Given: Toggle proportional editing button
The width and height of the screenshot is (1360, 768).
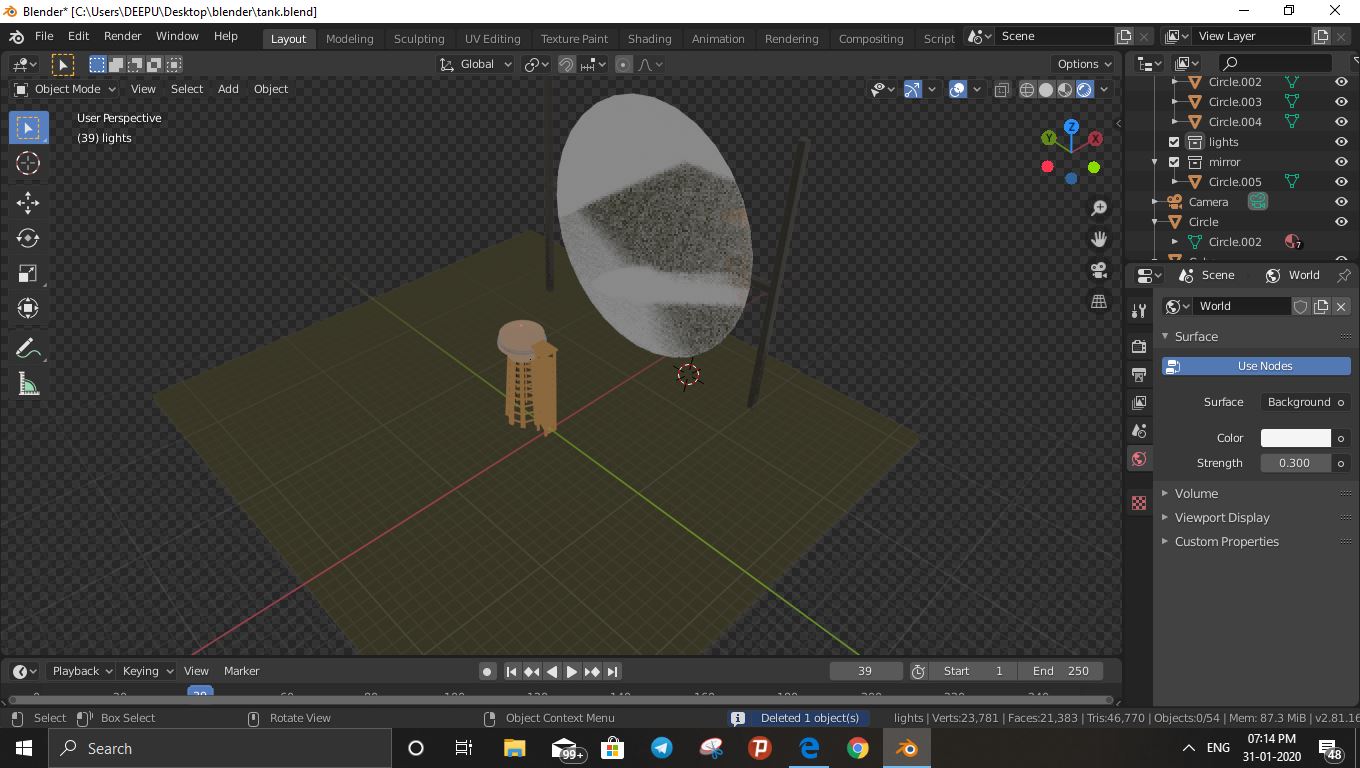Looking at the screenshot, I should 624,64.
